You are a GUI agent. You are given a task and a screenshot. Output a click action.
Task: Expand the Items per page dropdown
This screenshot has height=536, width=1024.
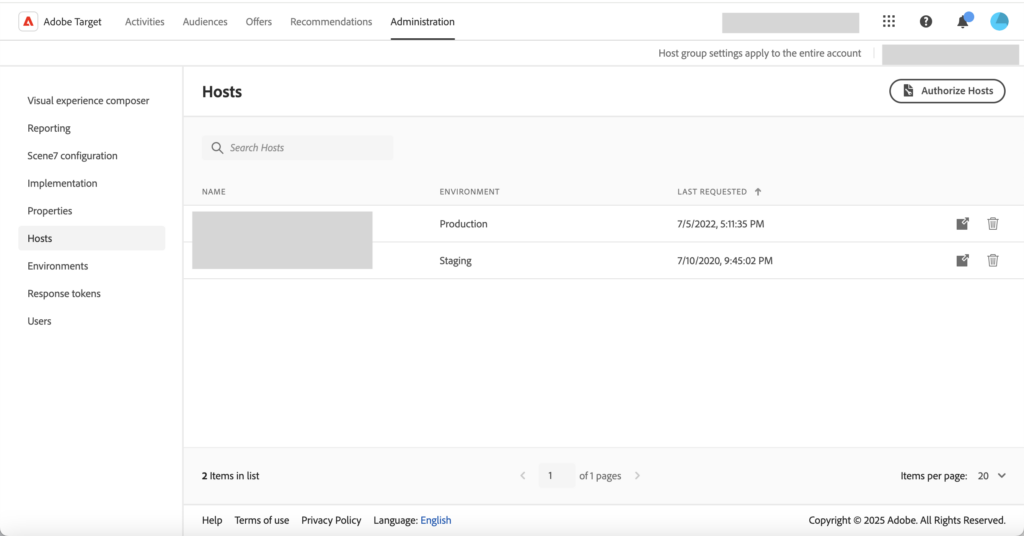(991, 476)
